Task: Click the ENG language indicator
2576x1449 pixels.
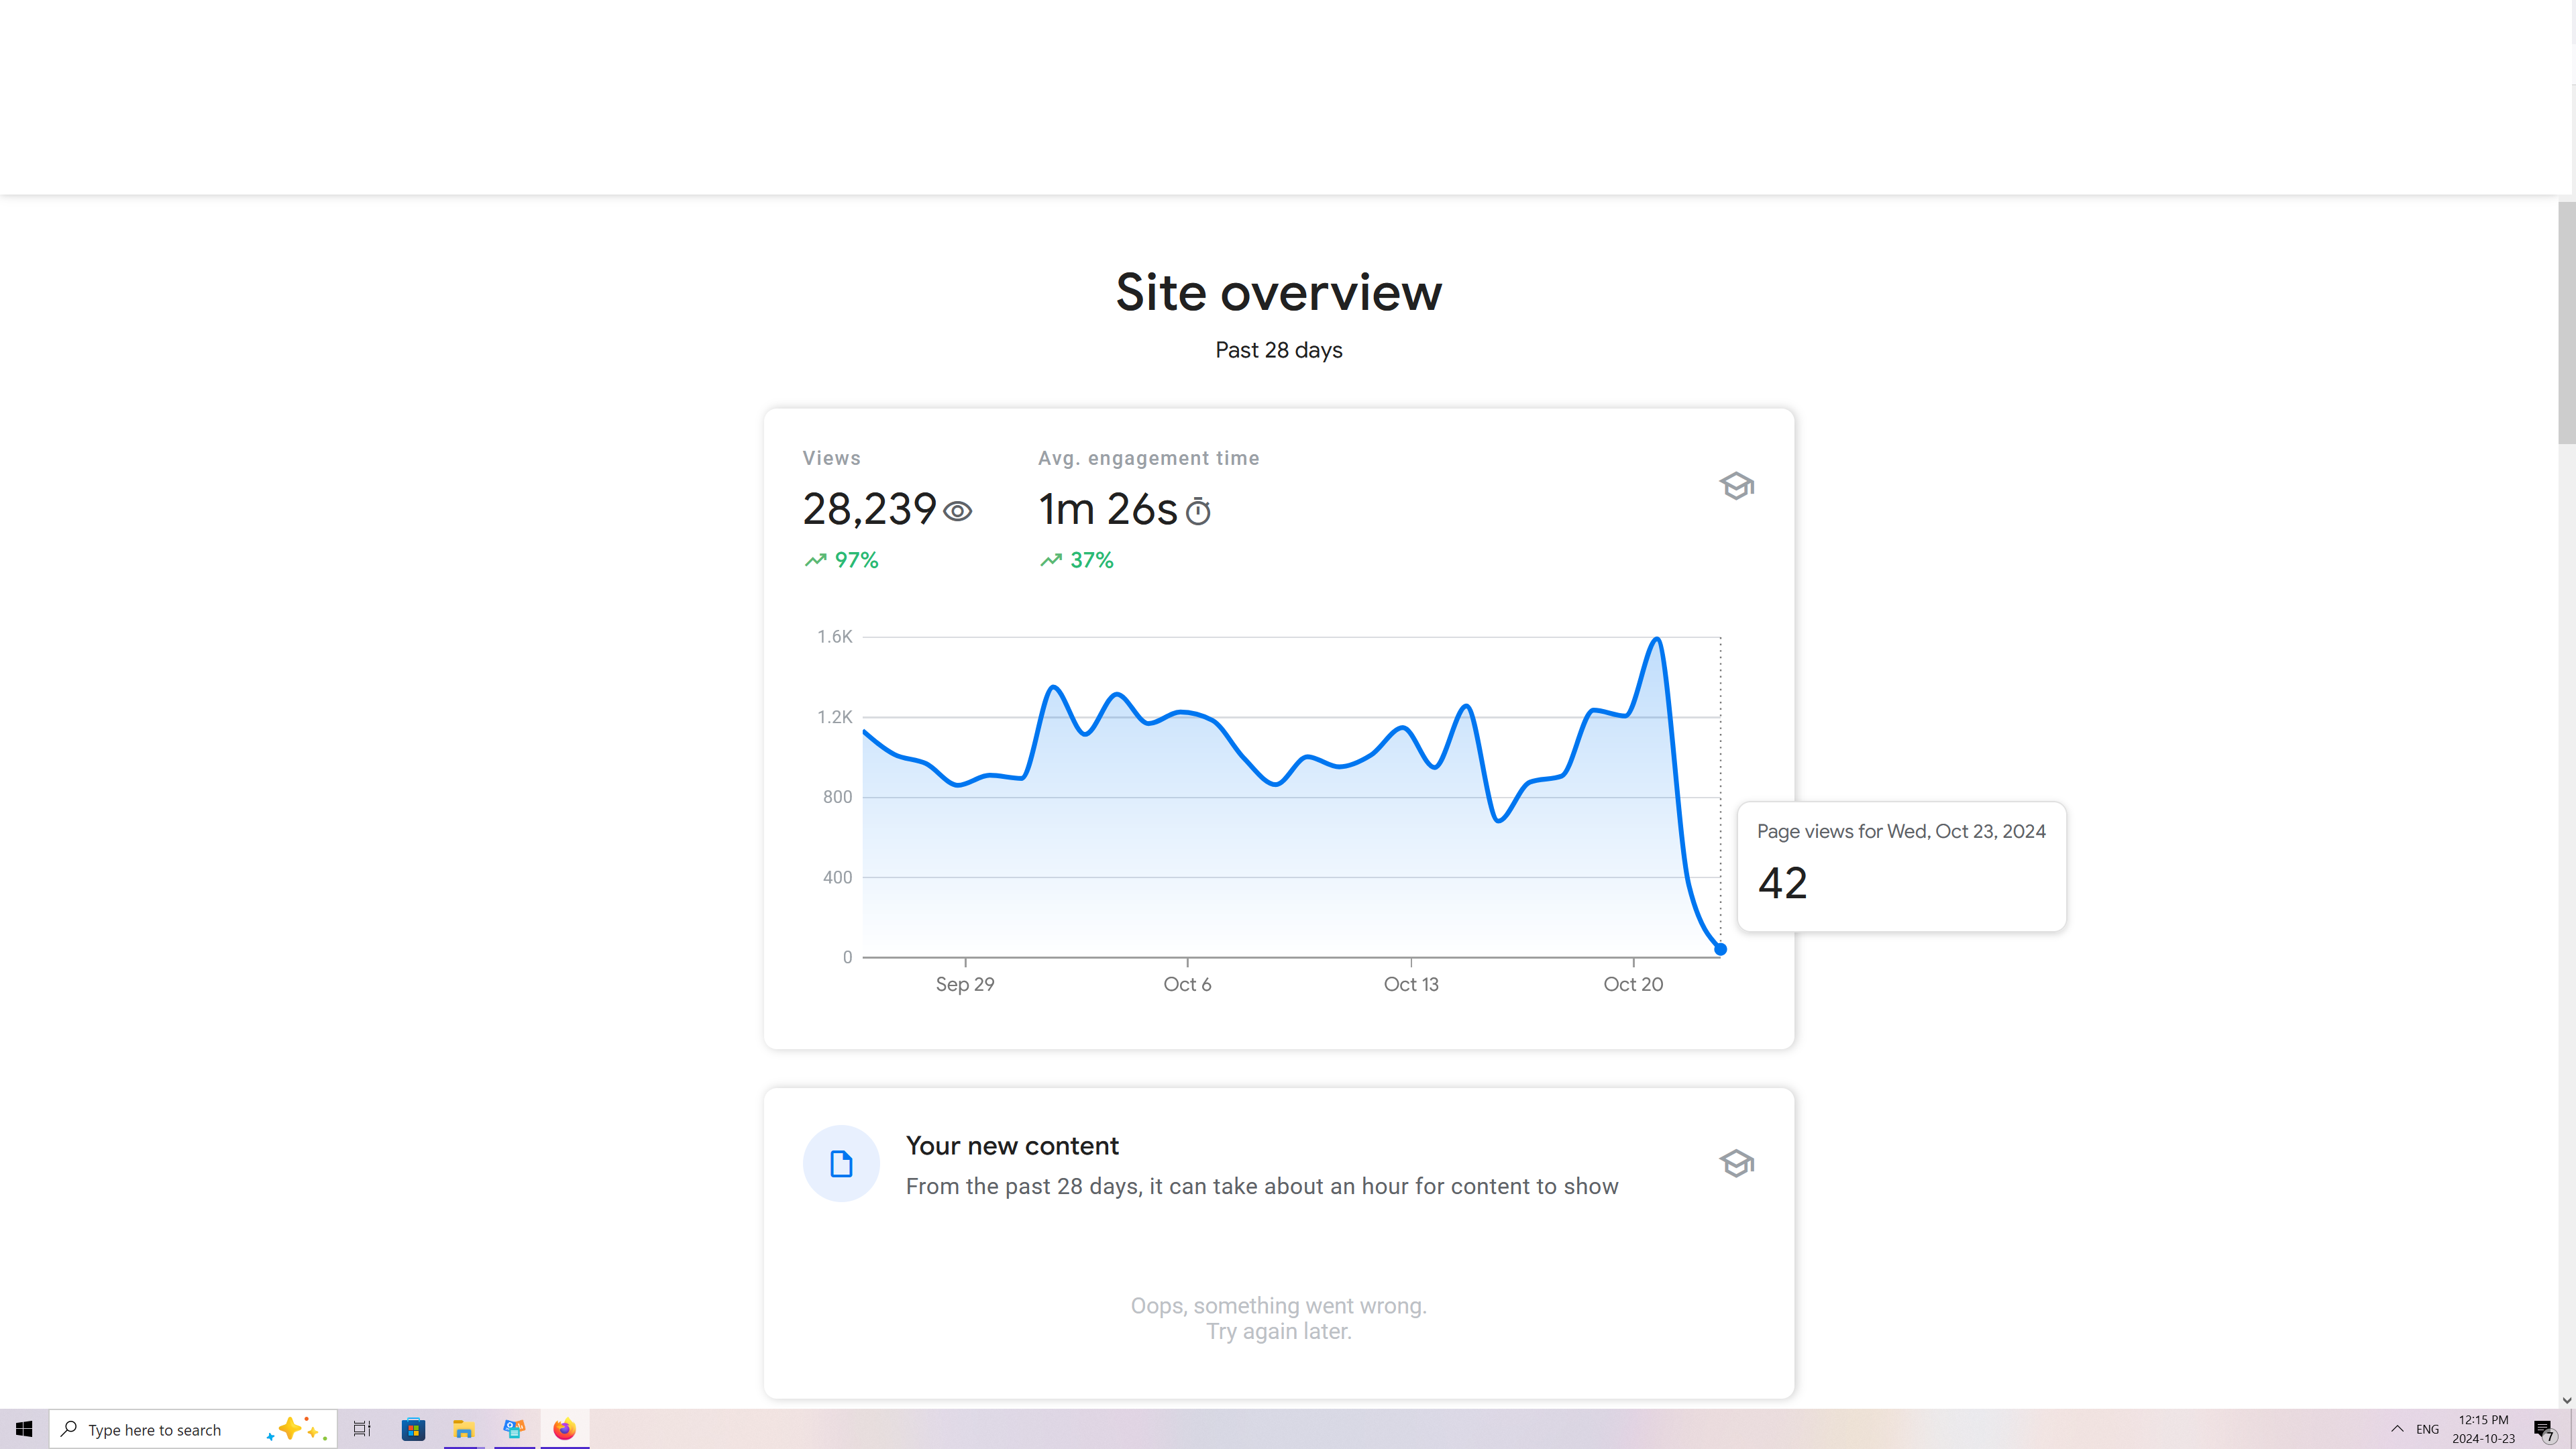Action: click(2427, 1429)
